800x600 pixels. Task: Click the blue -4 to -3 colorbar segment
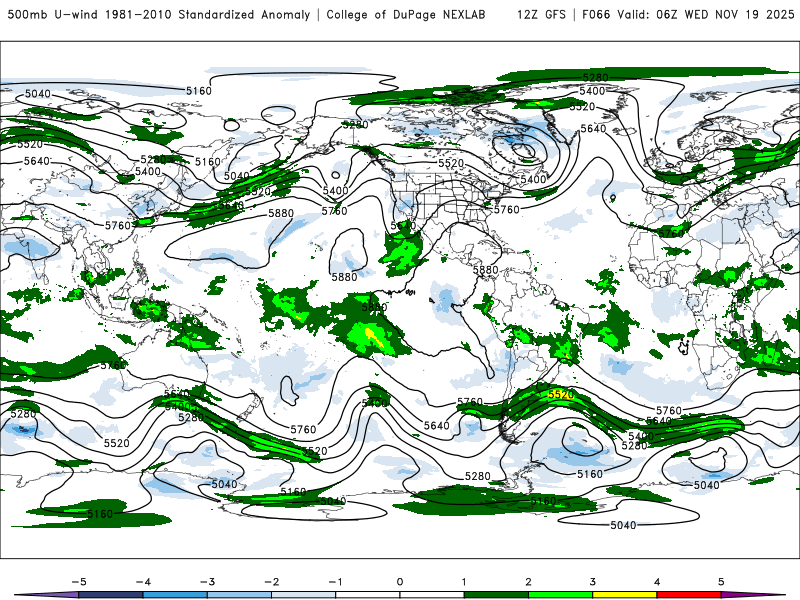click(175, 595)
